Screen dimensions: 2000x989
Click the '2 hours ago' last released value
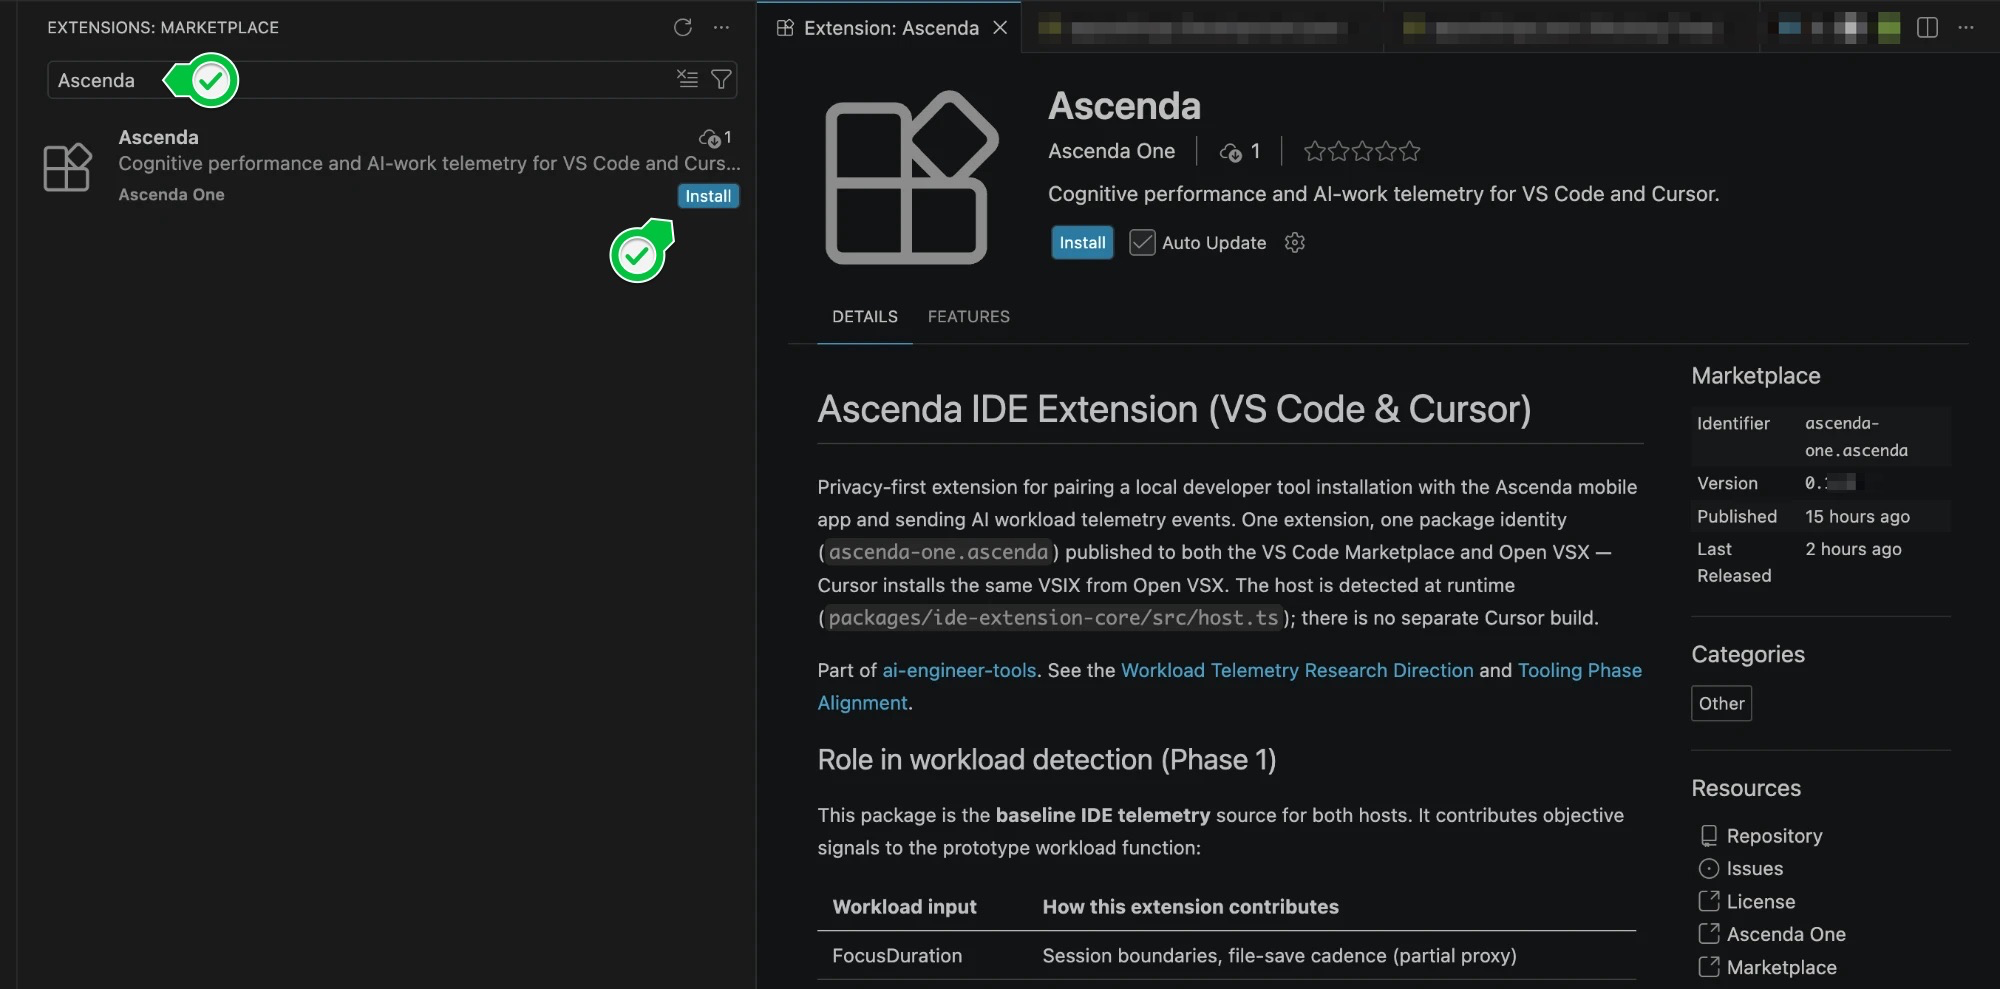coord(1853,549)
